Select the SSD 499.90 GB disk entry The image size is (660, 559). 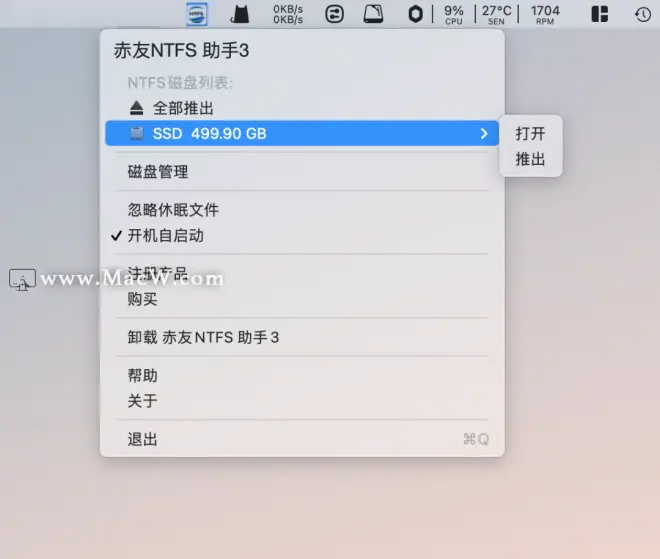[302, 133]
